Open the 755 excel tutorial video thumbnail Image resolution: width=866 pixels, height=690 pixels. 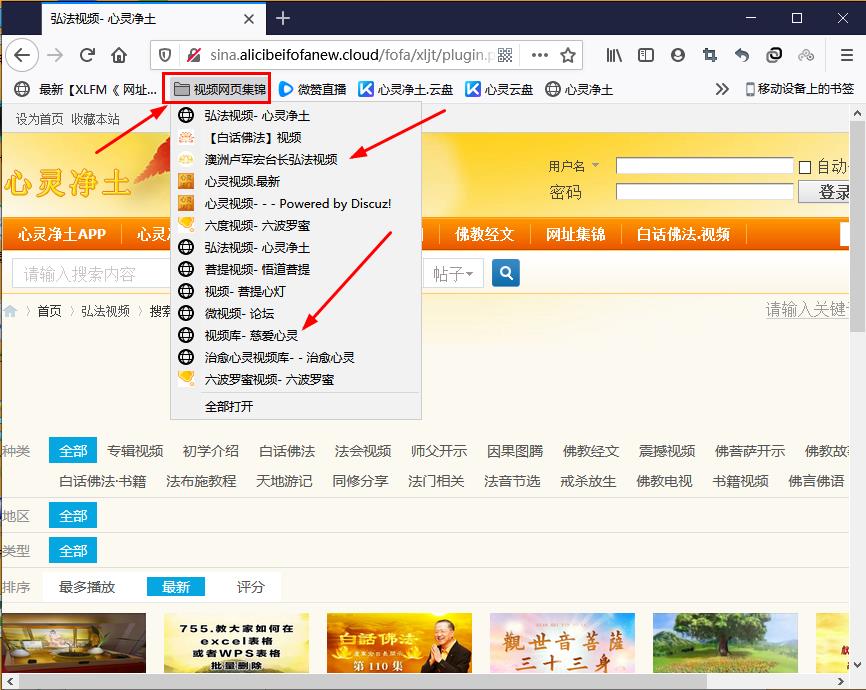(x=236, y=642)
